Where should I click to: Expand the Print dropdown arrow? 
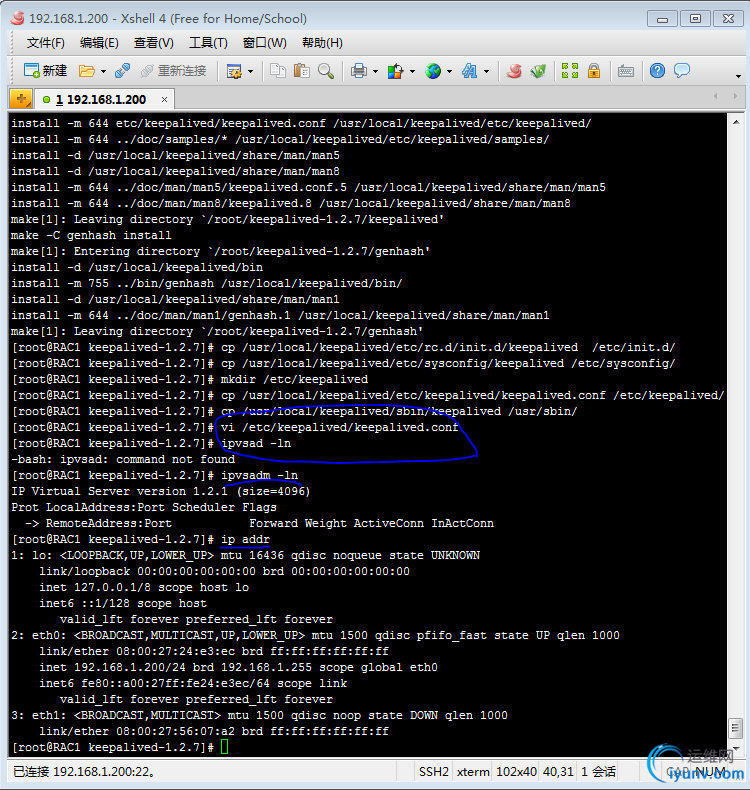coord(375,72)
